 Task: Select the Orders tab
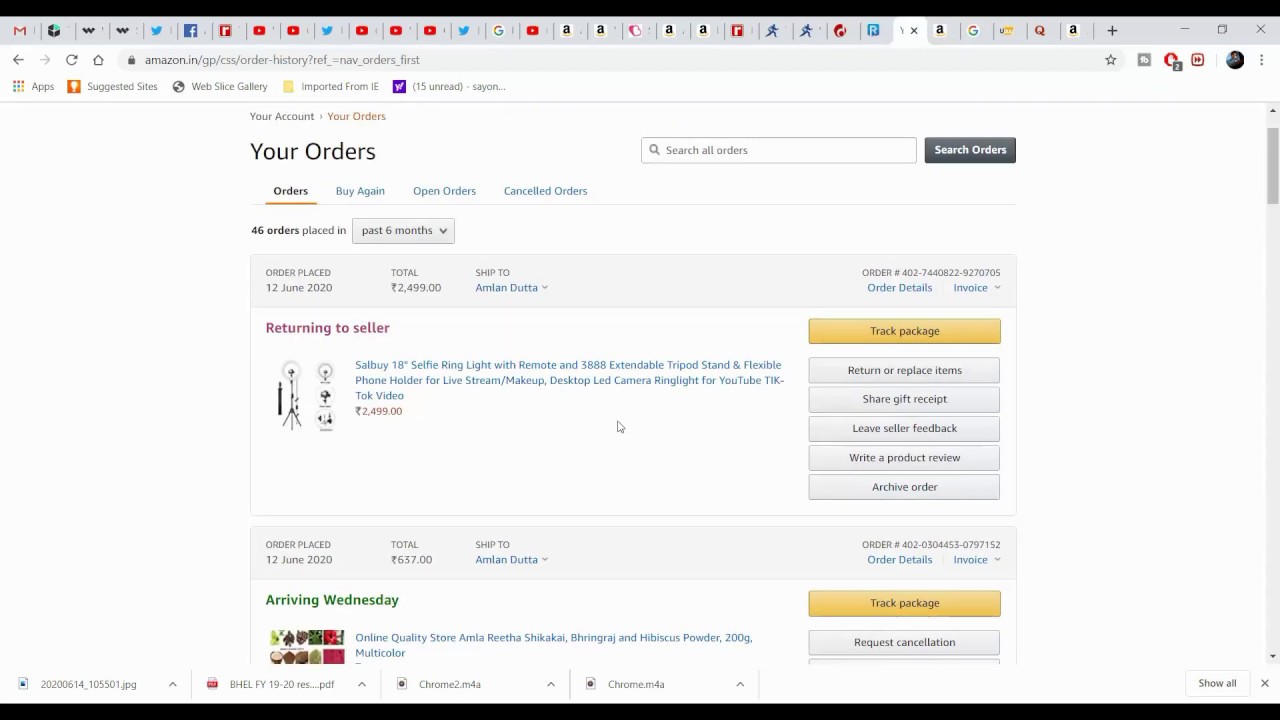(x=290, y=191)
